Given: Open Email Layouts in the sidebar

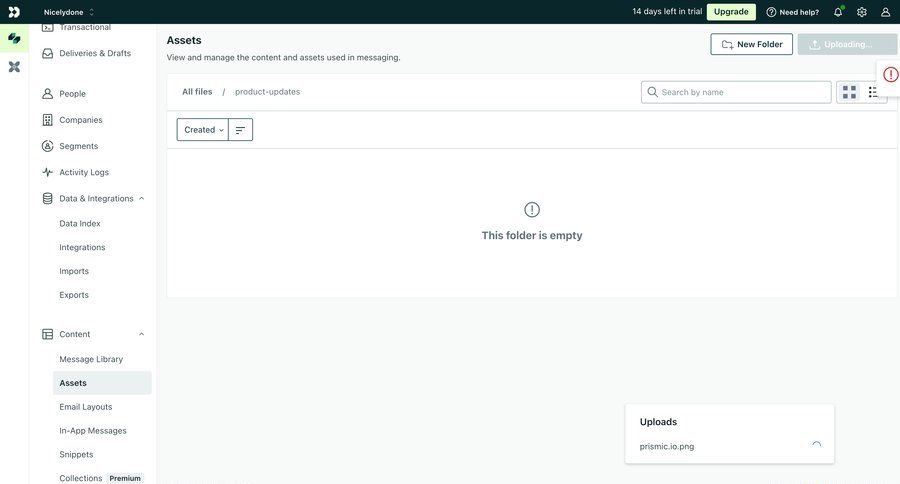Looking at the screenshot, I should (85, 407).
